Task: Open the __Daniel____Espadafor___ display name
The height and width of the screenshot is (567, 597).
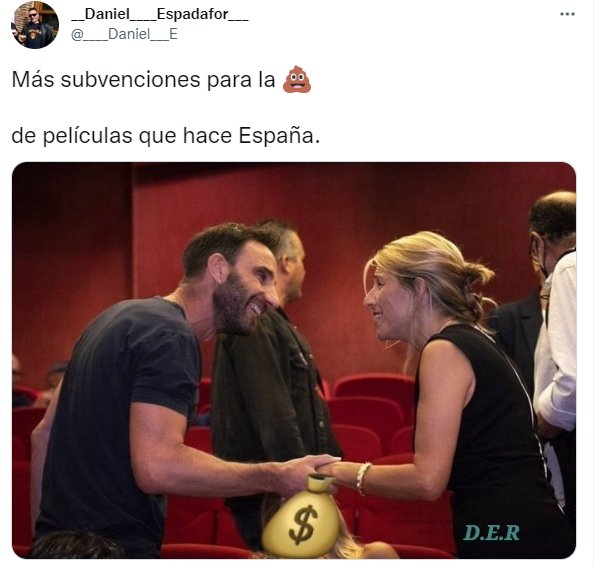Action: (160, 14)
